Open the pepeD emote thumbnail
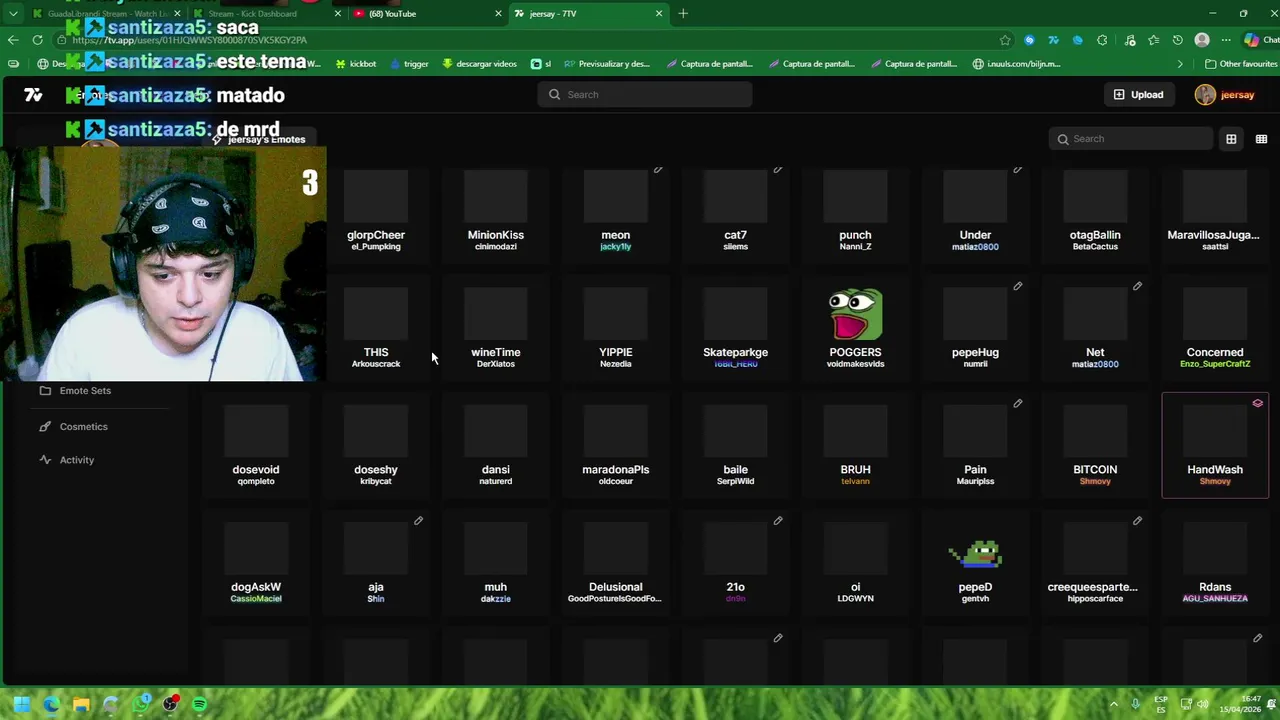The width and height of the screenshot is (1280, 720). point(975,554)
